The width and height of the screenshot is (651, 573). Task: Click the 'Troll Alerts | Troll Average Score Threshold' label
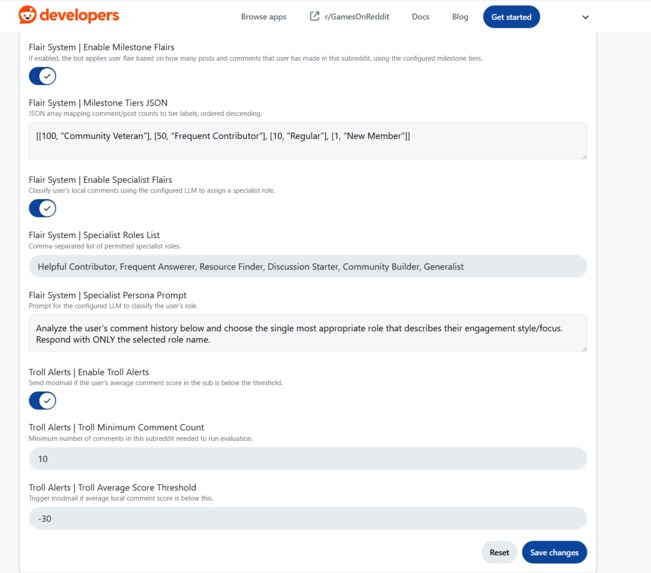coord(113,487)
